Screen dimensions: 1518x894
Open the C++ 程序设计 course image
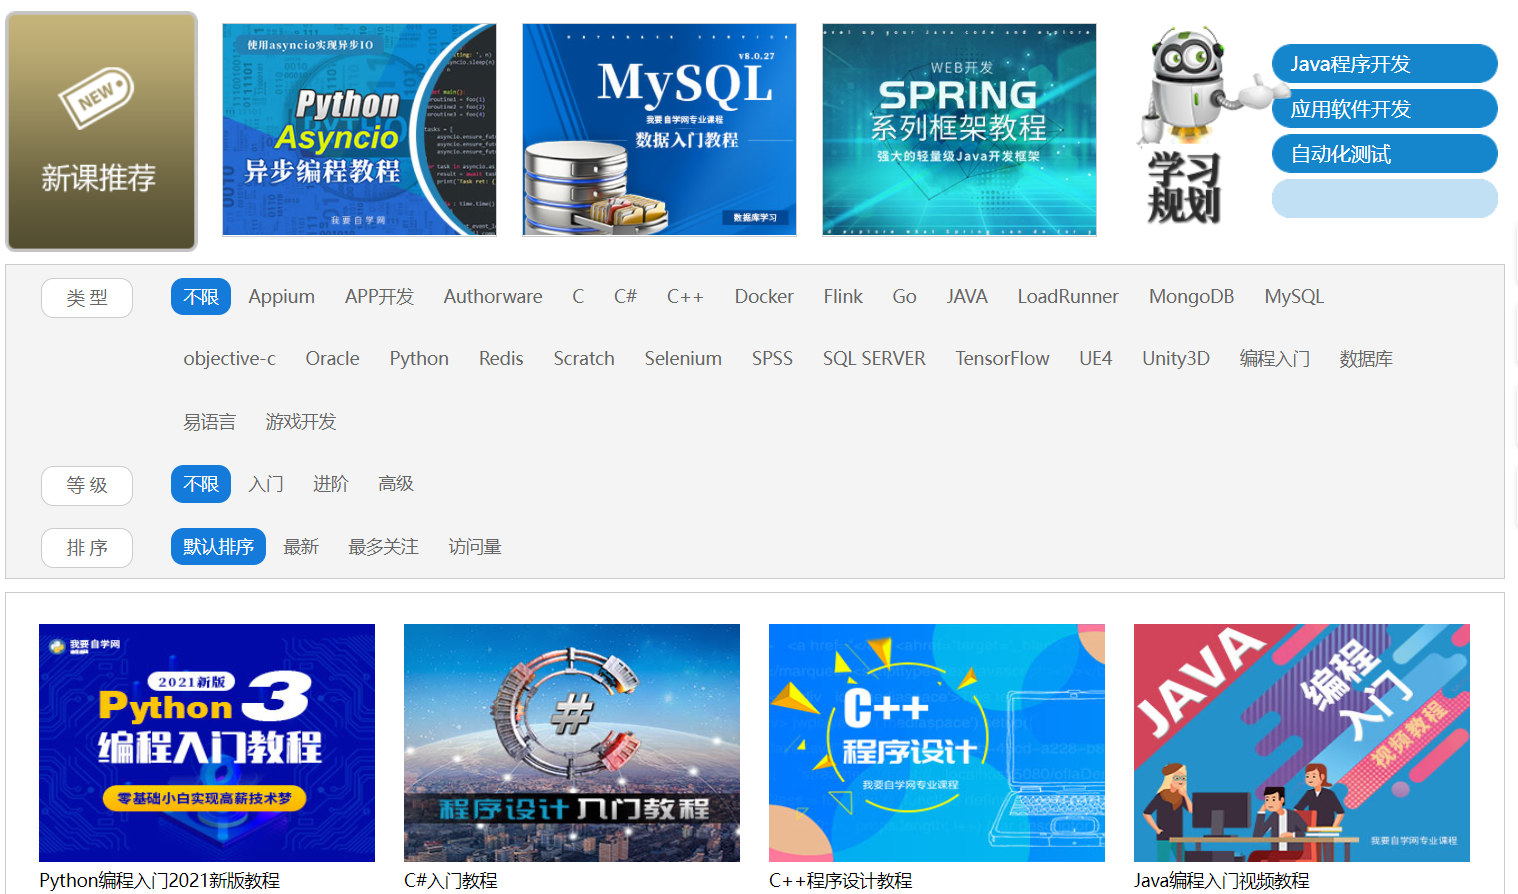(x=937, y=743)
